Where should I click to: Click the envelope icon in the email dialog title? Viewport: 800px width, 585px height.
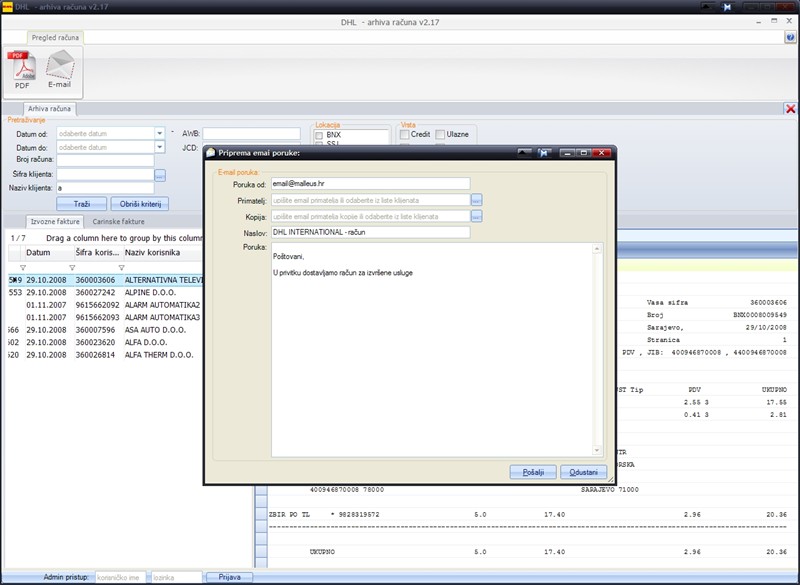(x=210, y=152)
